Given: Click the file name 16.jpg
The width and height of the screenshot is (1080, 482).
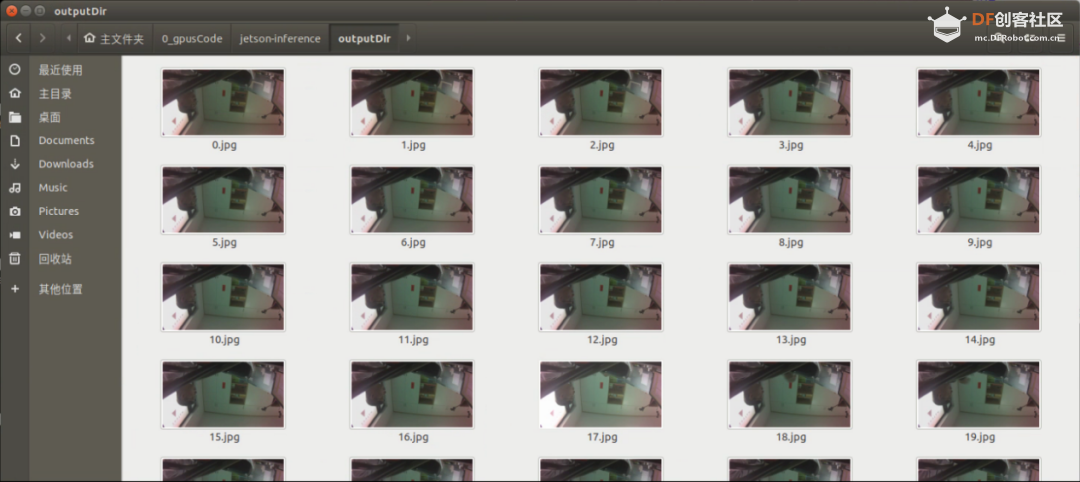Looking at the screenshot, I should tap(413, 437).
